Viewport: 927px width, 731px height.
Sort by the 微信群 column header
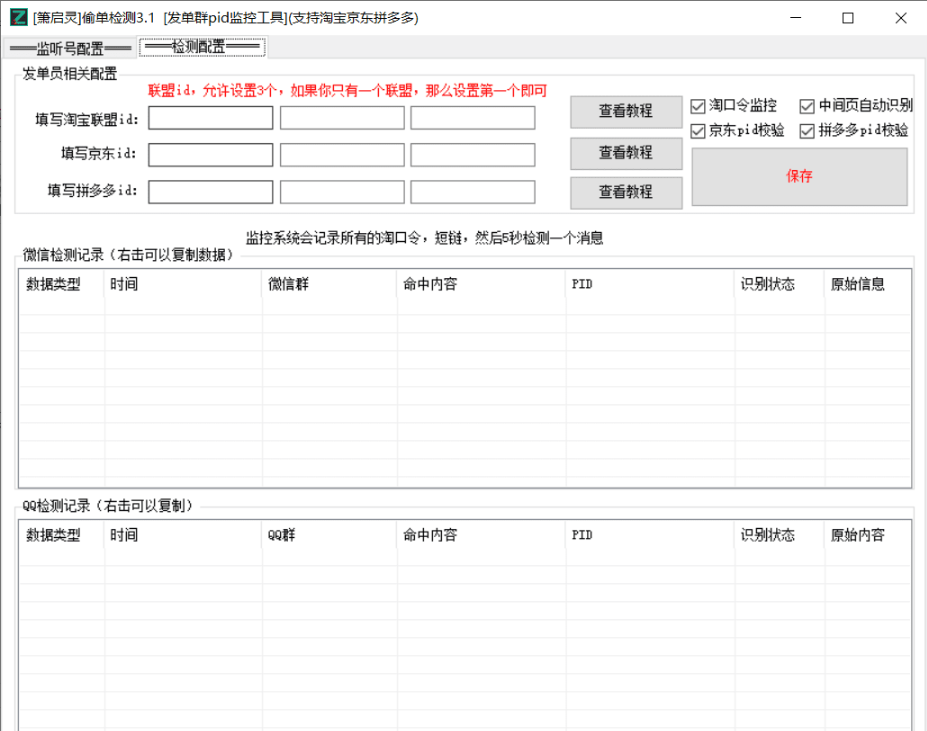[x=329, y=284]
